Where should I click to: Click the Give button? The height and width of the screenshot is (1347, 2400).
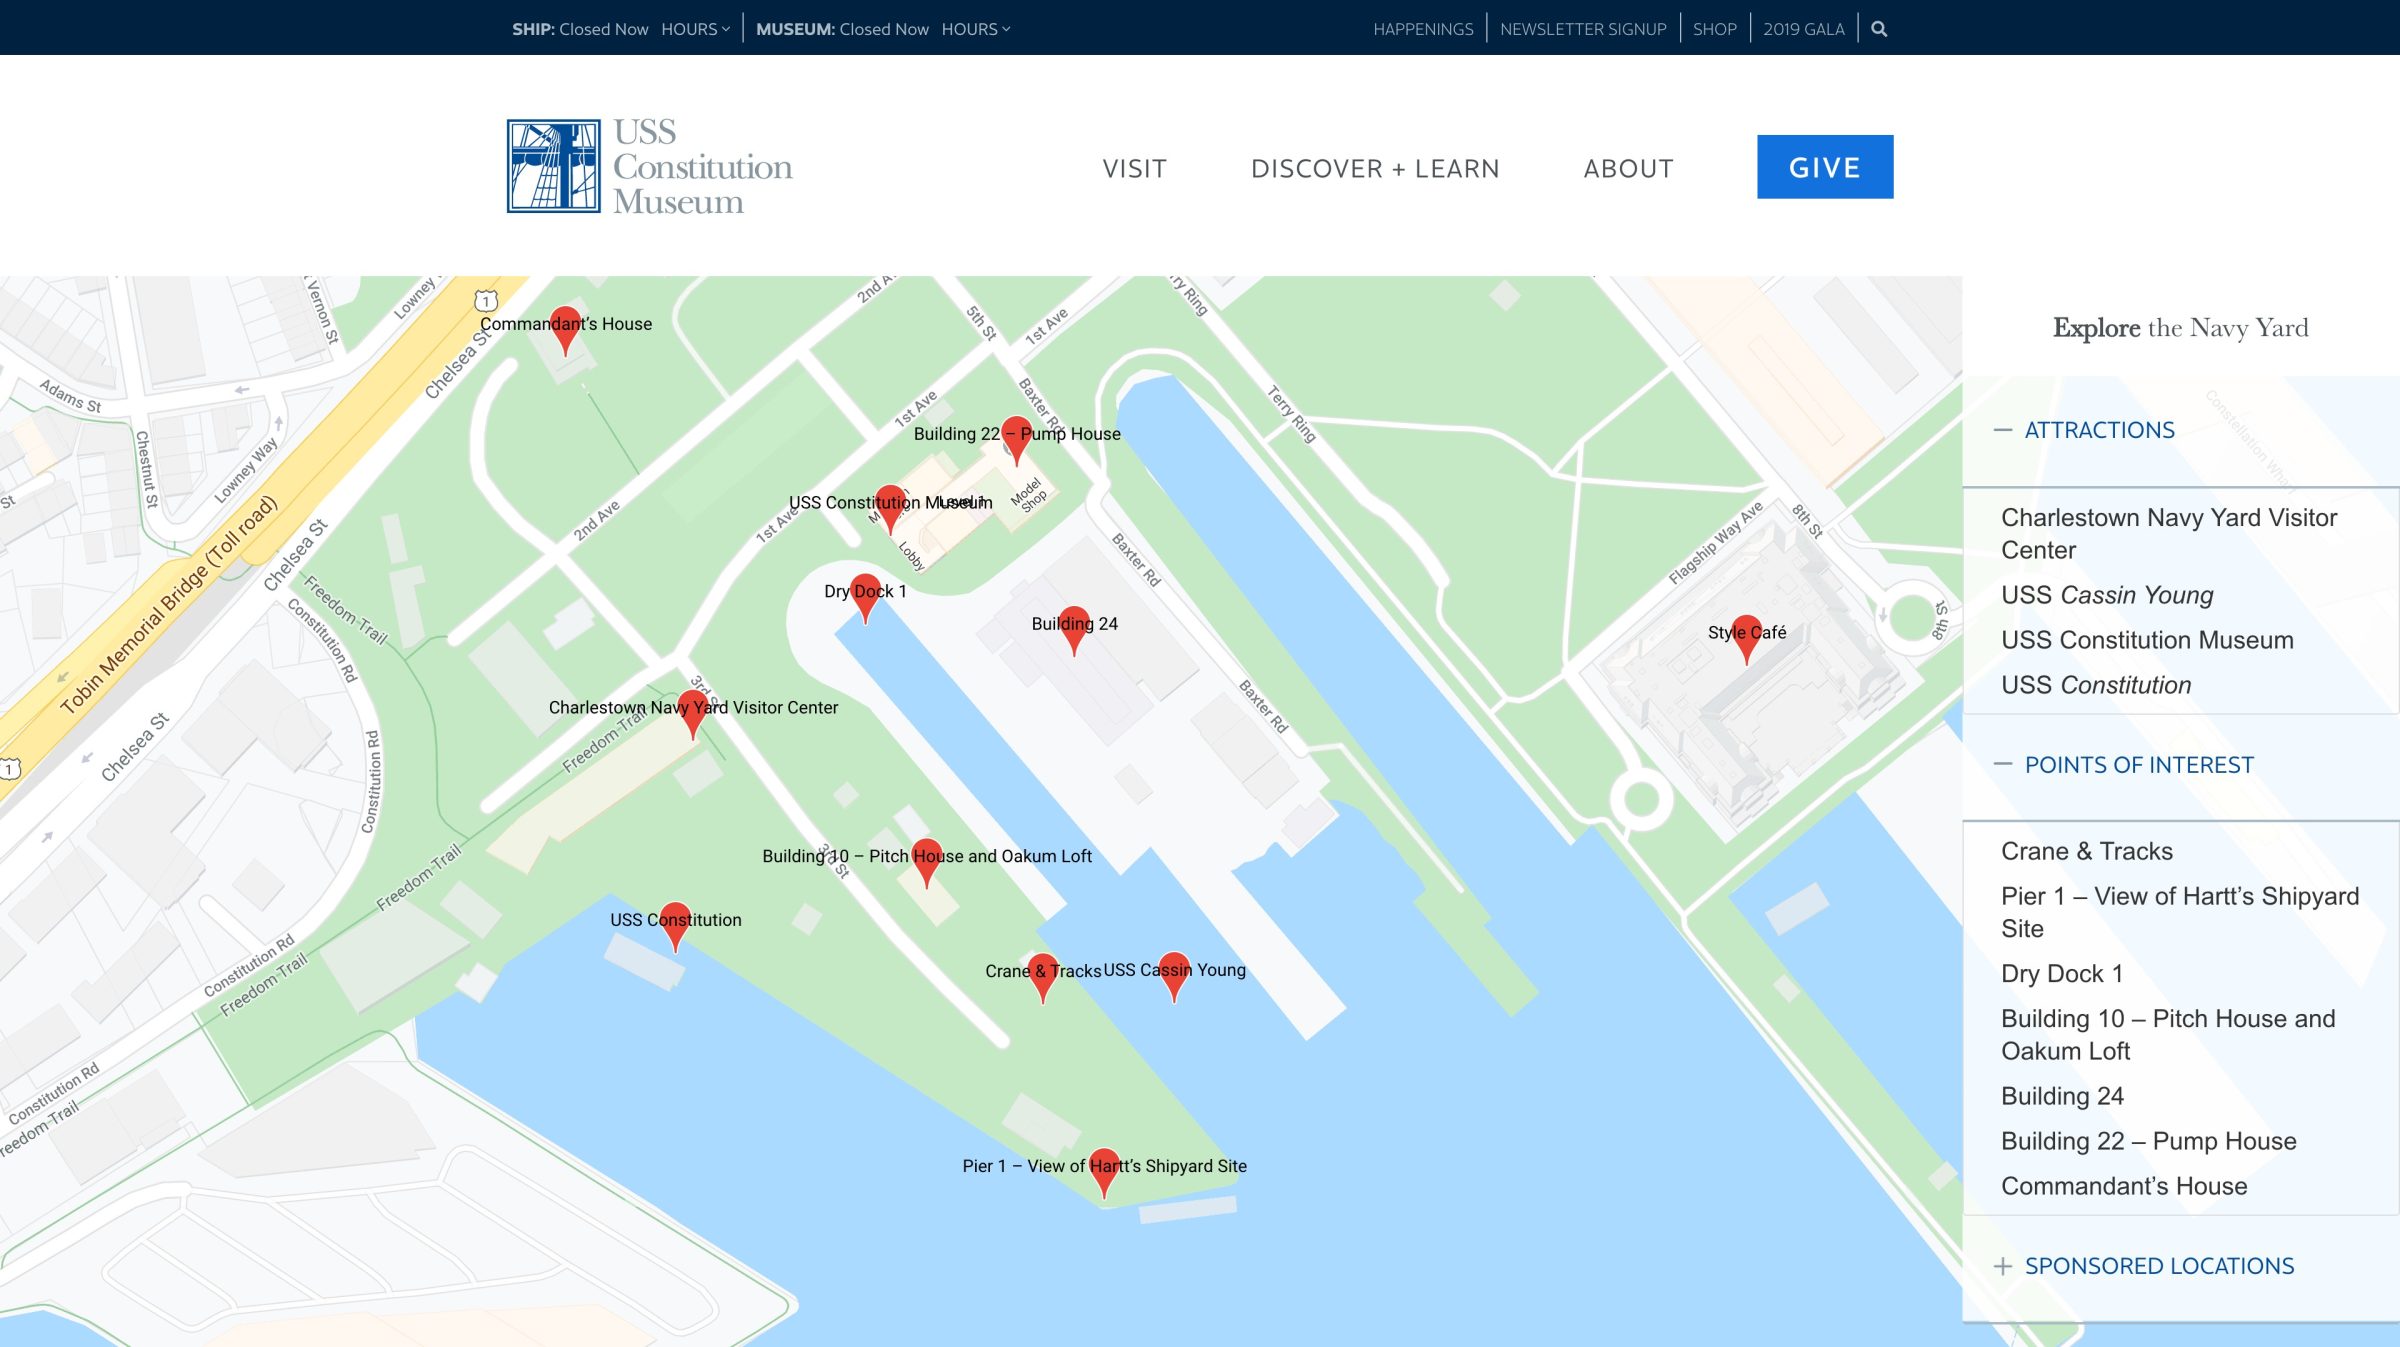(x=1825, y=167)
